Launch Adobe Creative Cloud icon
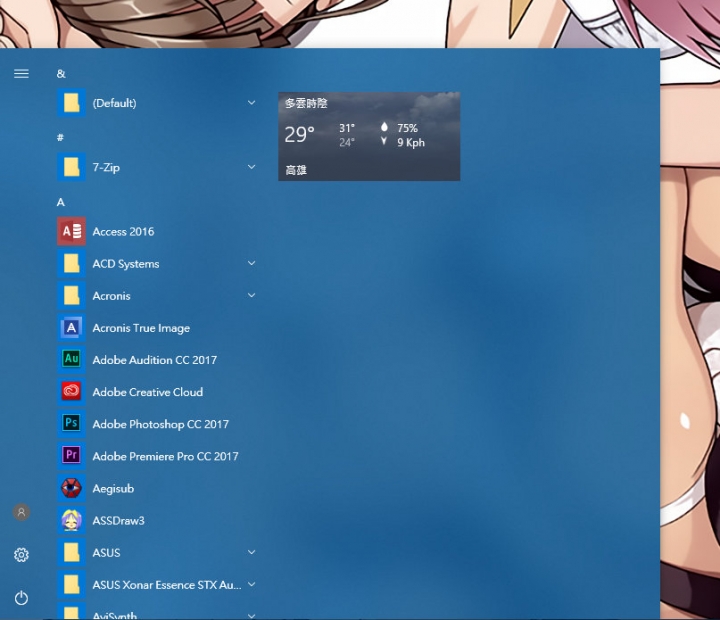The width and height of the screenshot is (720, 620). click(71, 392)
